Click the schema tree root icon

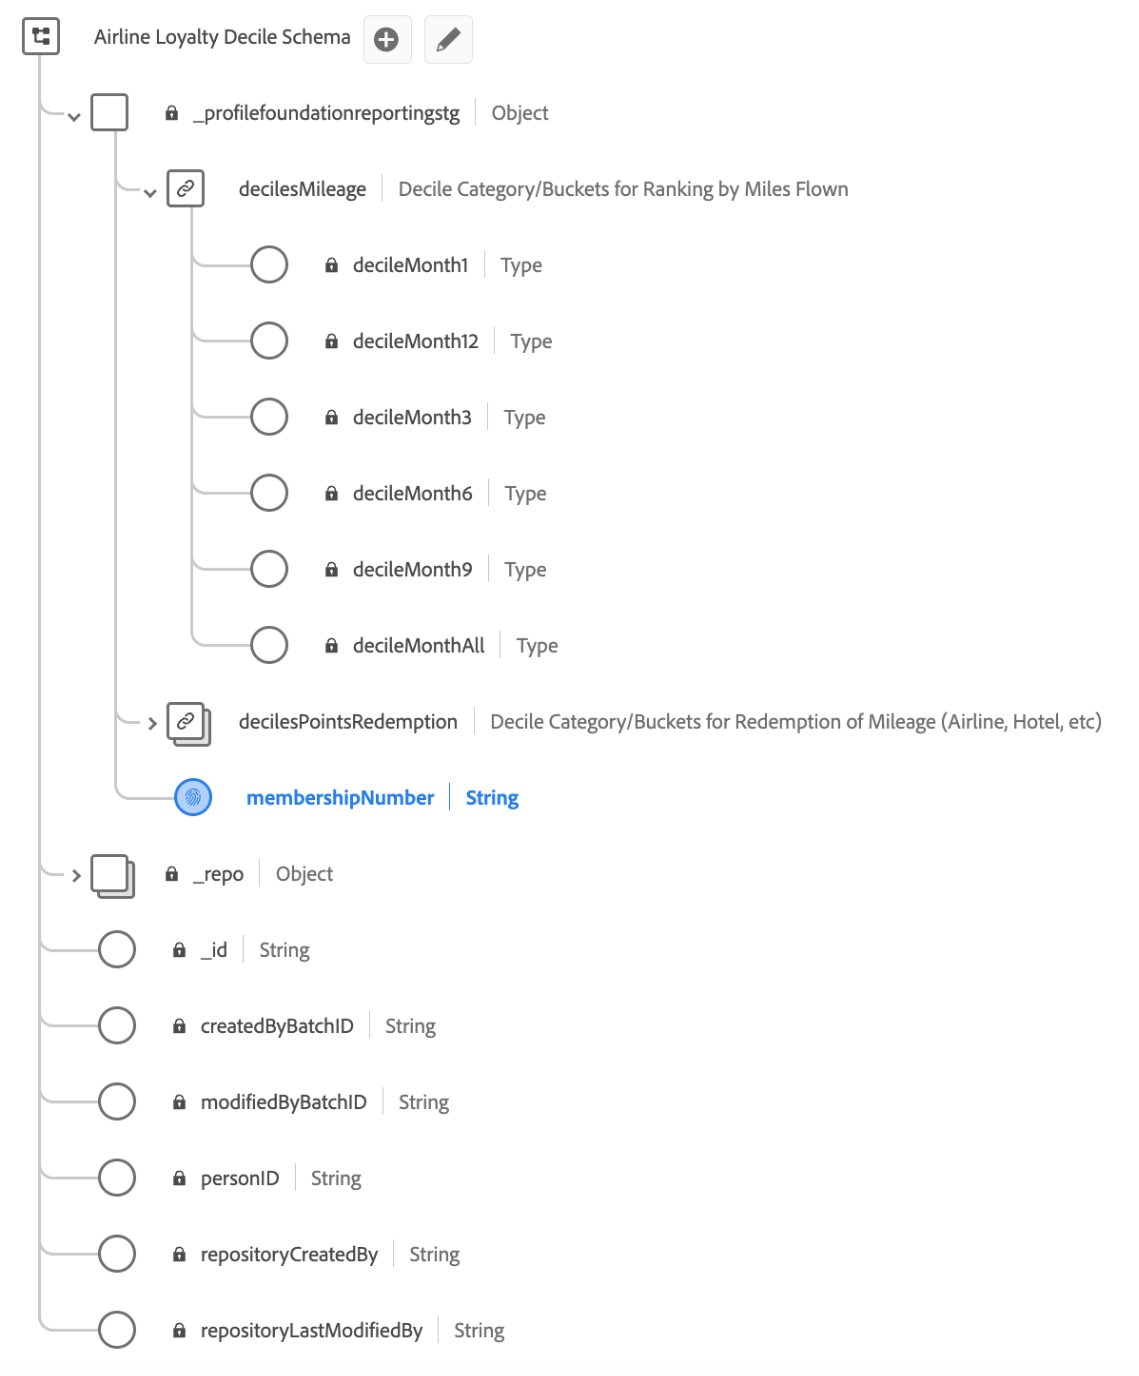click(41, 37)
